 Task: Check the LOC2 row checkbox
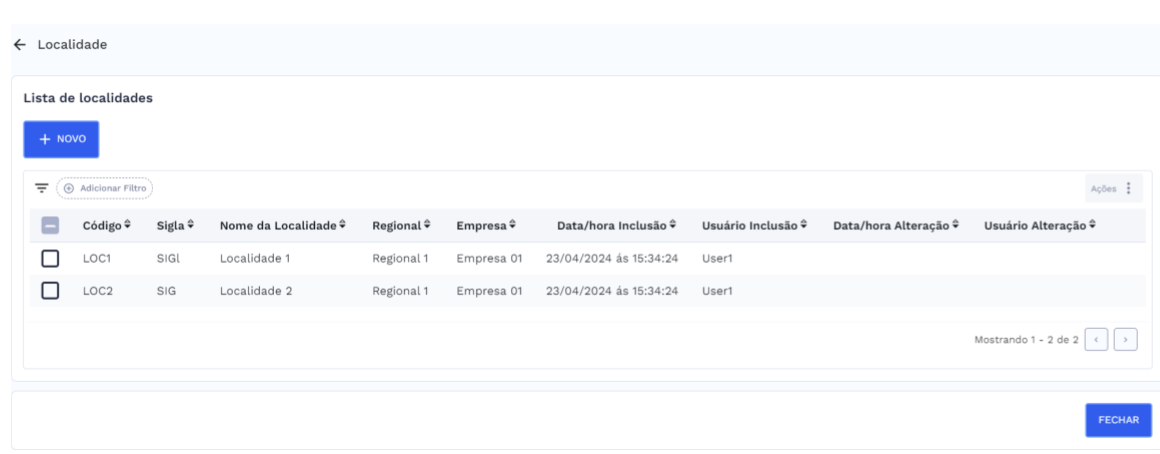(x=51, y=291)
